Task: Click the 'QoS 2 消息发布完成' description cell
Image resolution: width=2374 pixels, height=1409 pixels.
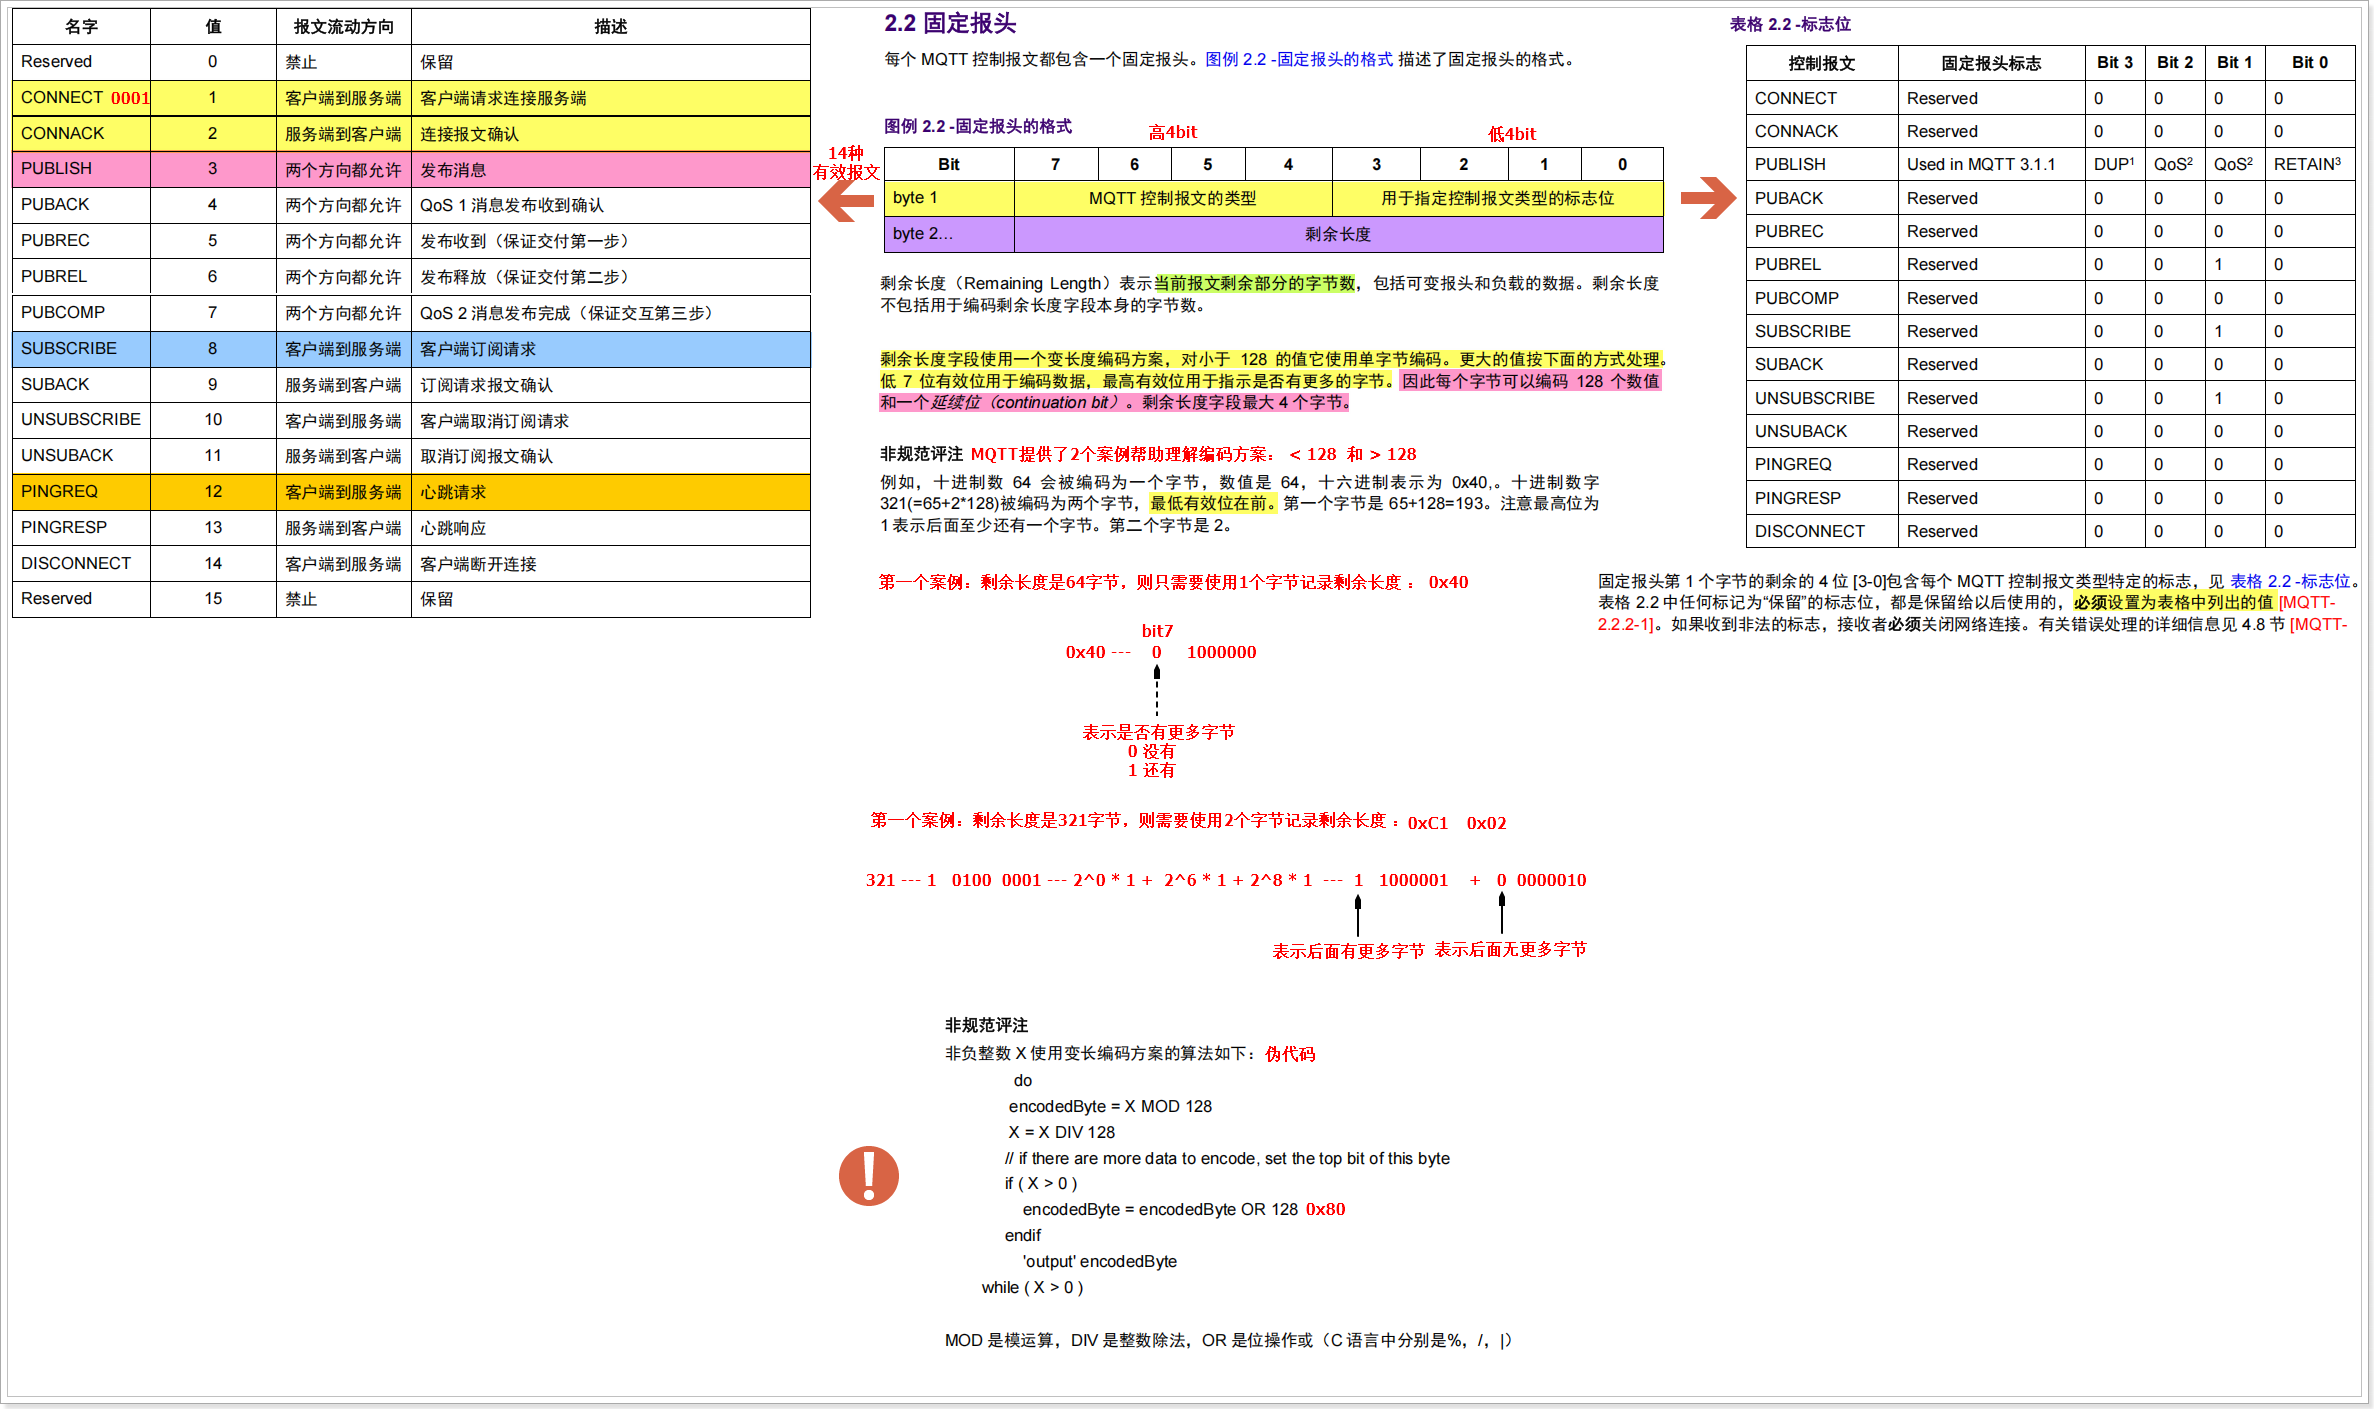Action: (610, 313)
